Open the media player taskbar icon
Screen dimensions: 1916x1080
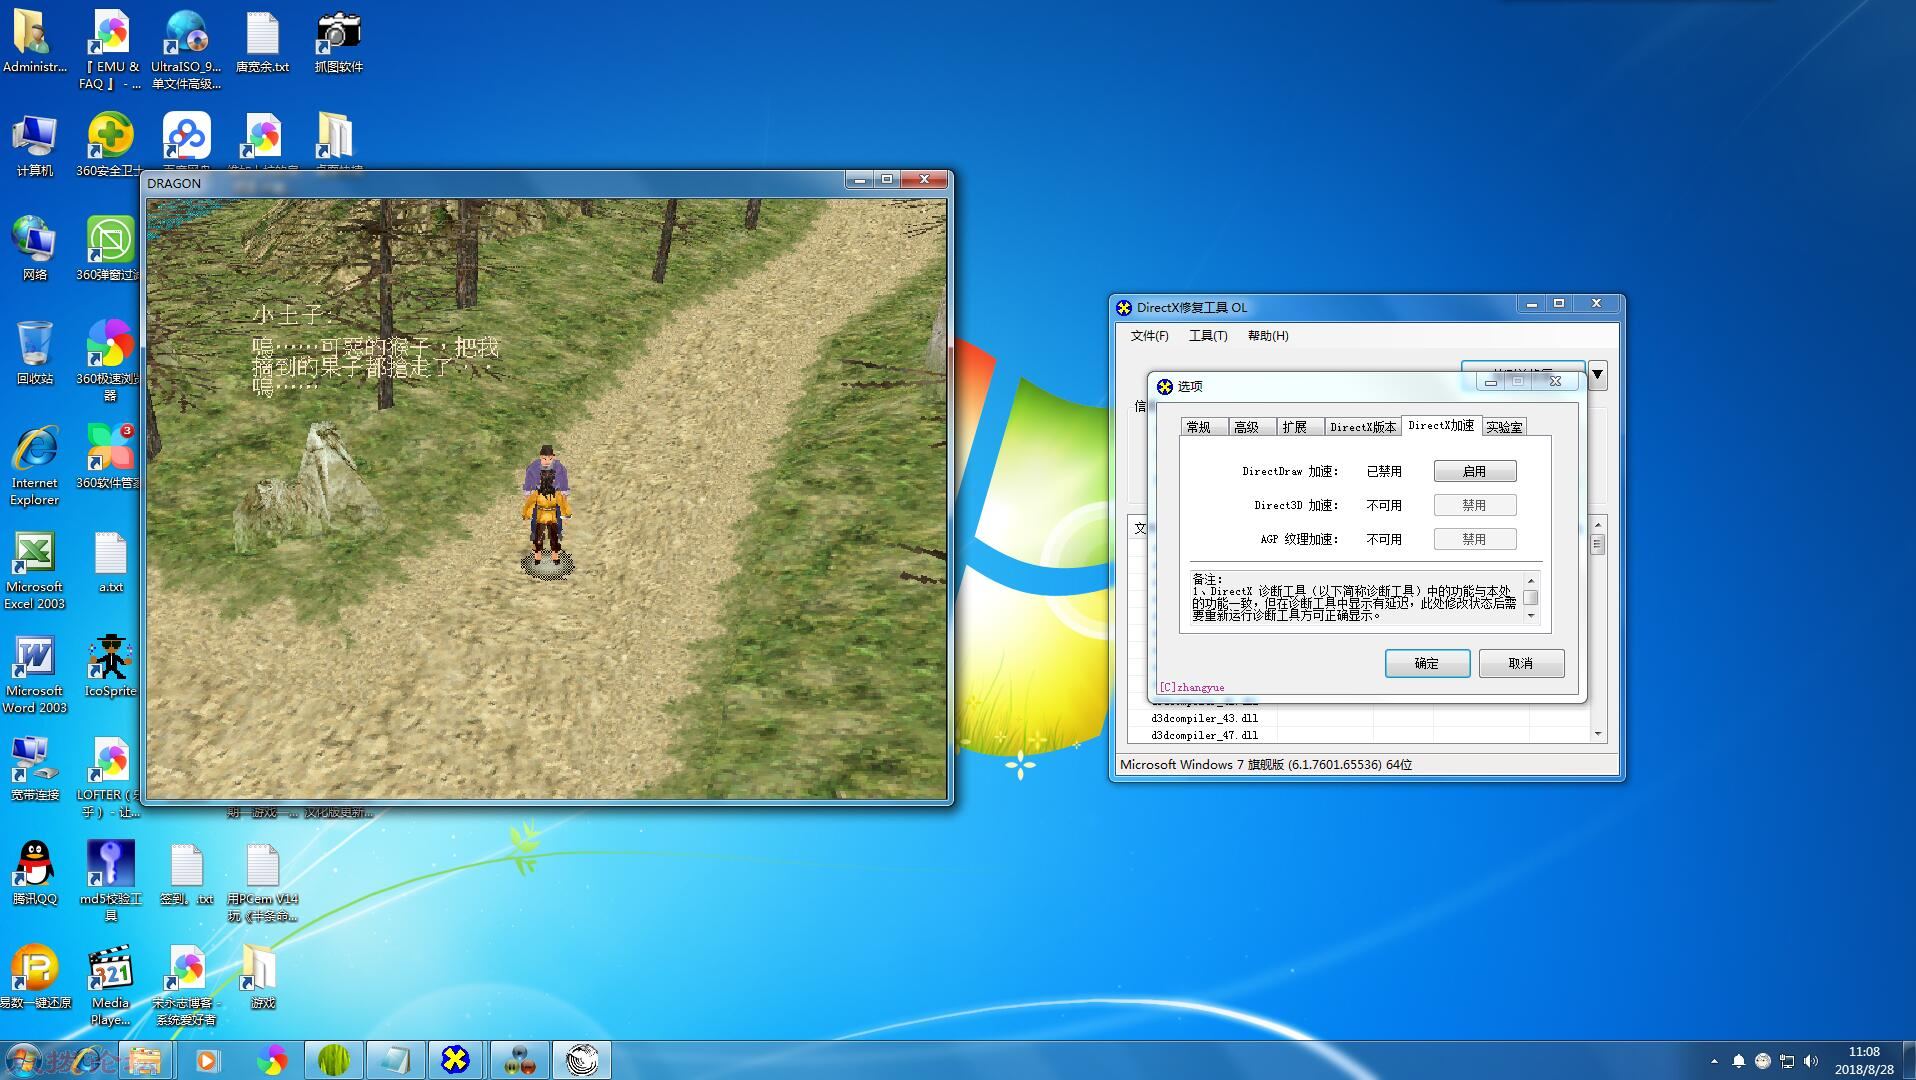pos(207,1060)
